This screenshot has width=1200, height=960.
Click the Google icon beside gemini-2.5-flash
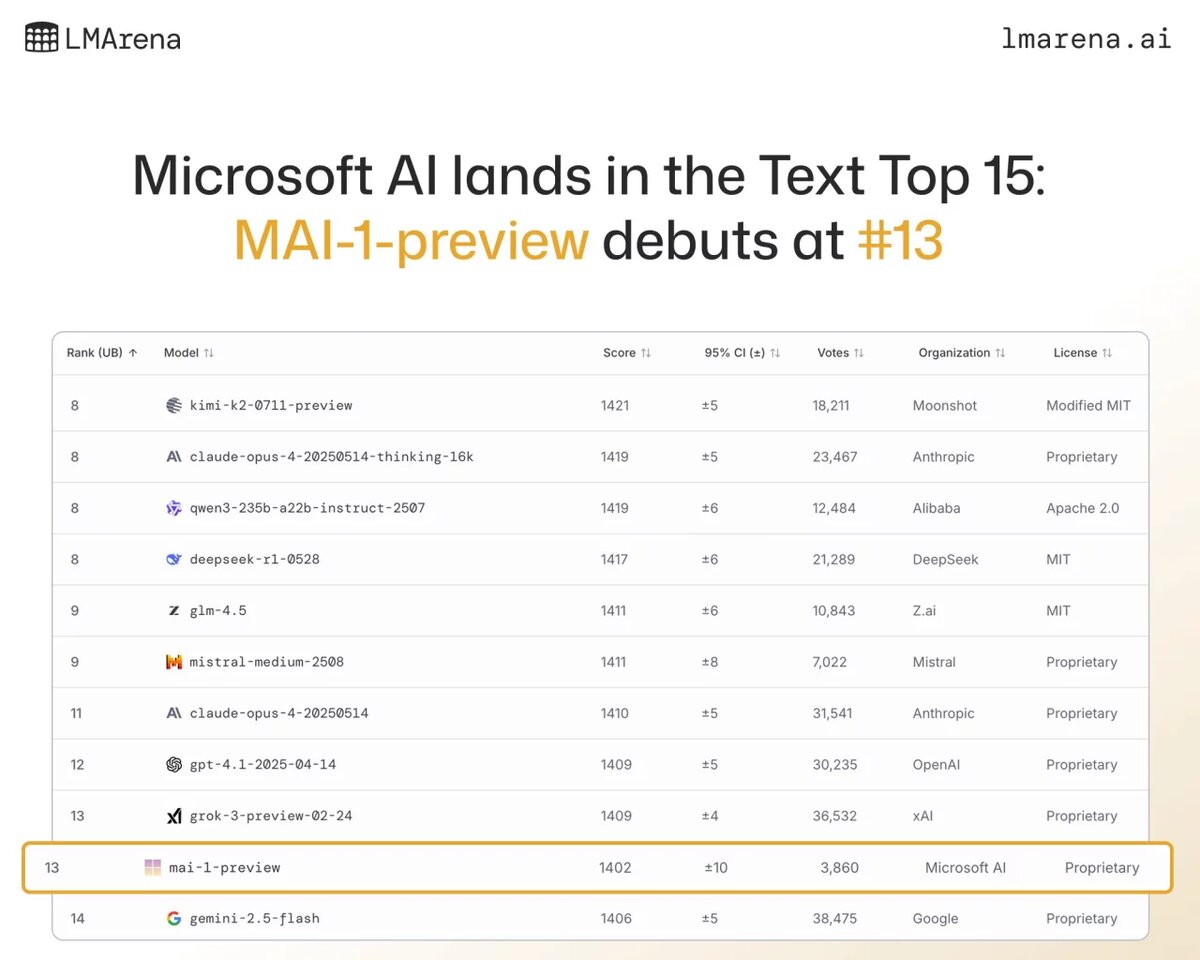point(174,919)
